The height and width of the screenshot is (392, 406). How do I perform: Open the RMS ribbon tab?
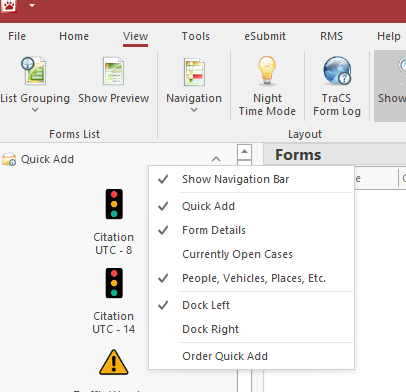point(331,36)
